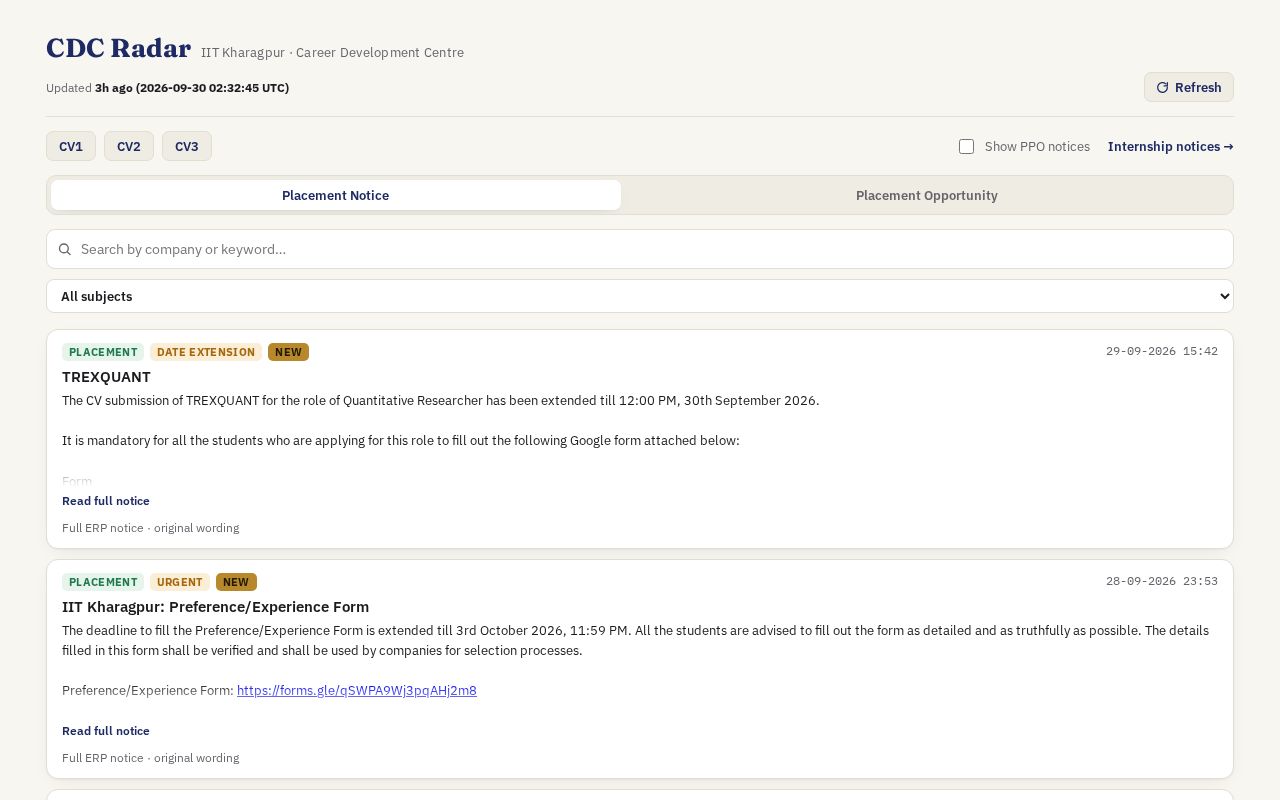Read full notice for Preference/Experience Form
1280x800 pixels.
(x=106, y=731)
